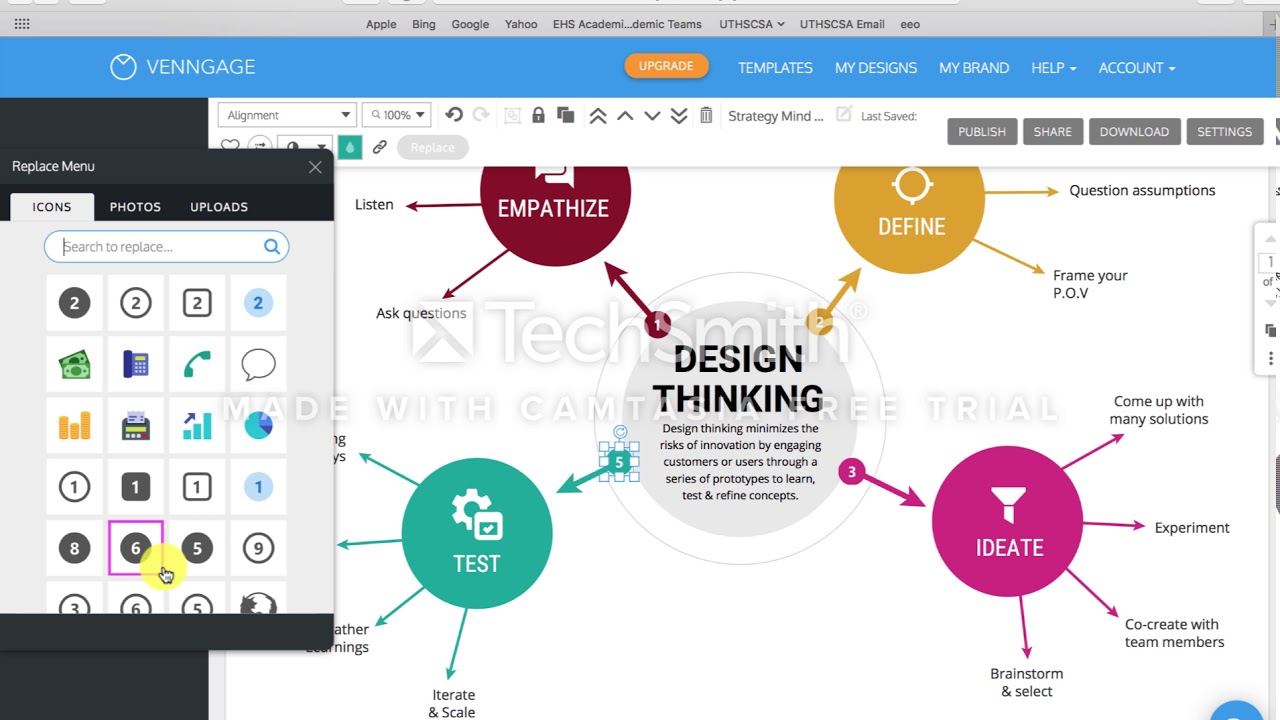Click the greyed Replace button

click(432, 147)
